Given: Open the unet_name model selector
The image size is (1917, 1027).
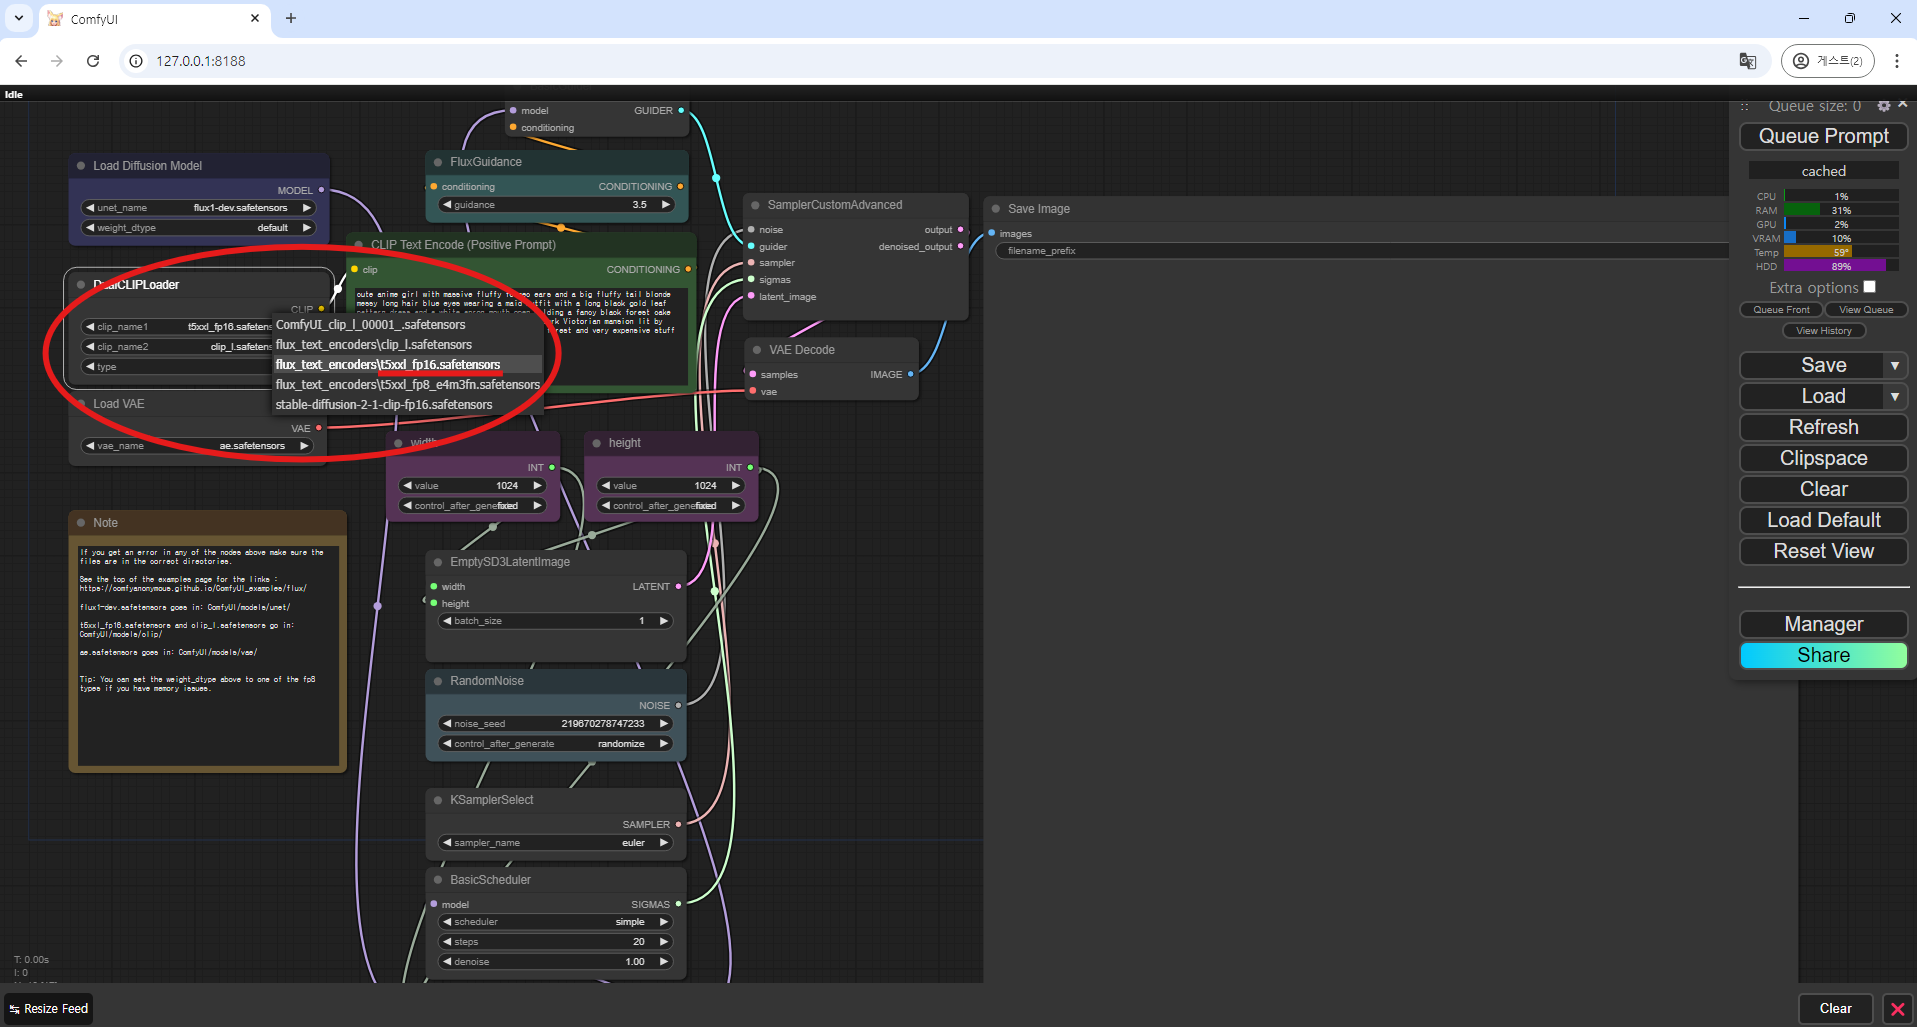Looking at the screenshot, I should pyautogui.click(x=198, y=208).
